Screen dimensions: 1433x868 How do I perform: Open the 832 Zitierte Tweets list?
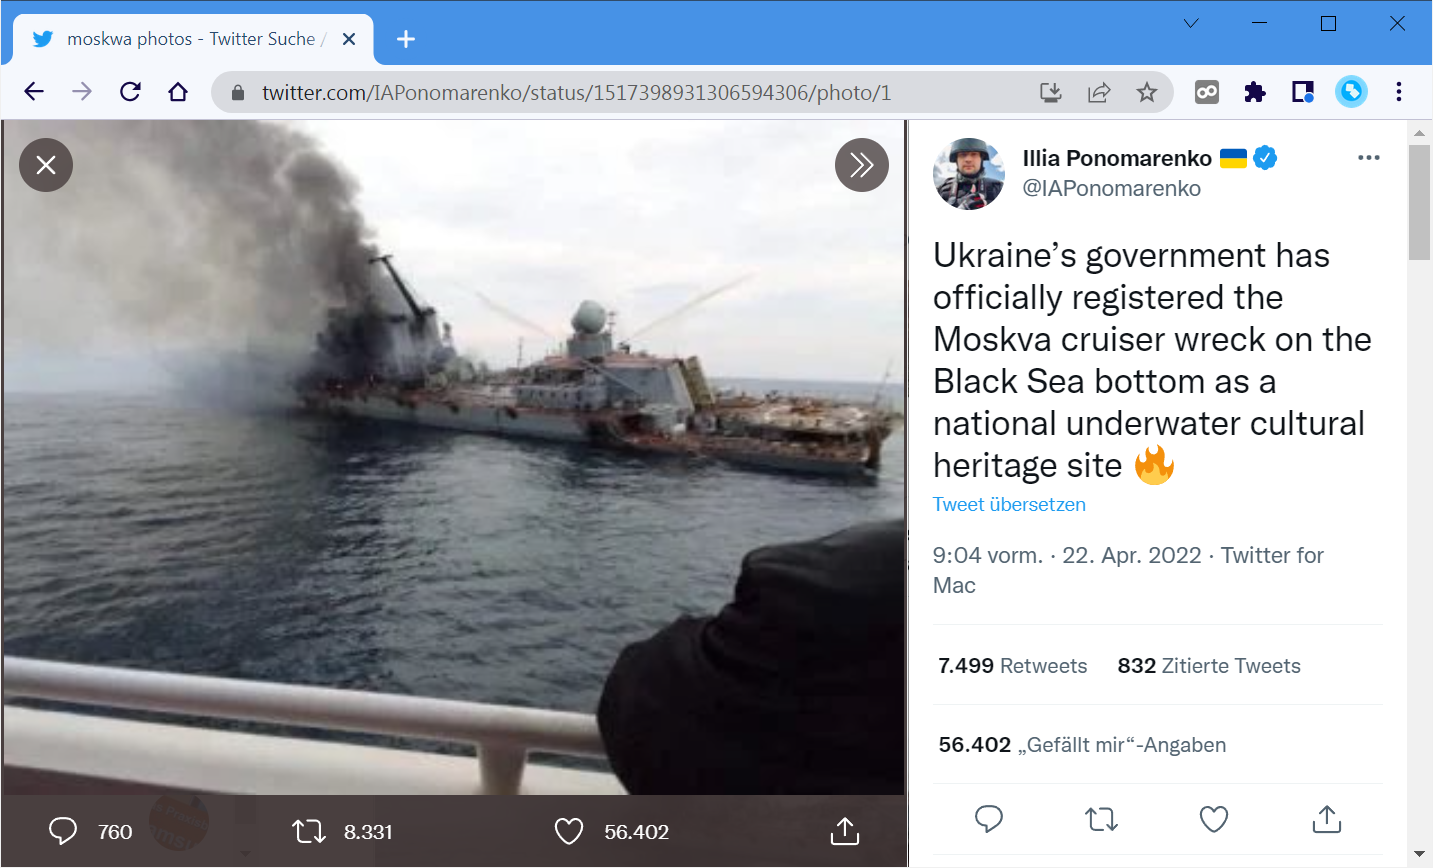pyautogui.click(x=1208, y=666)
